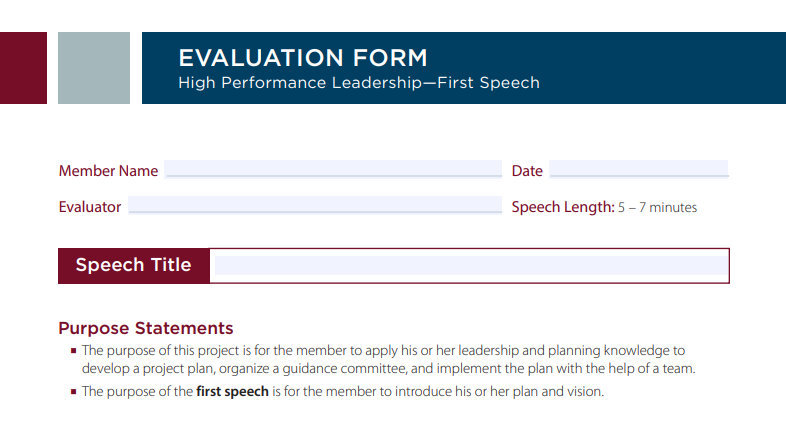
Task: Click the second red bullet marker
Action: tap(74, 392)
